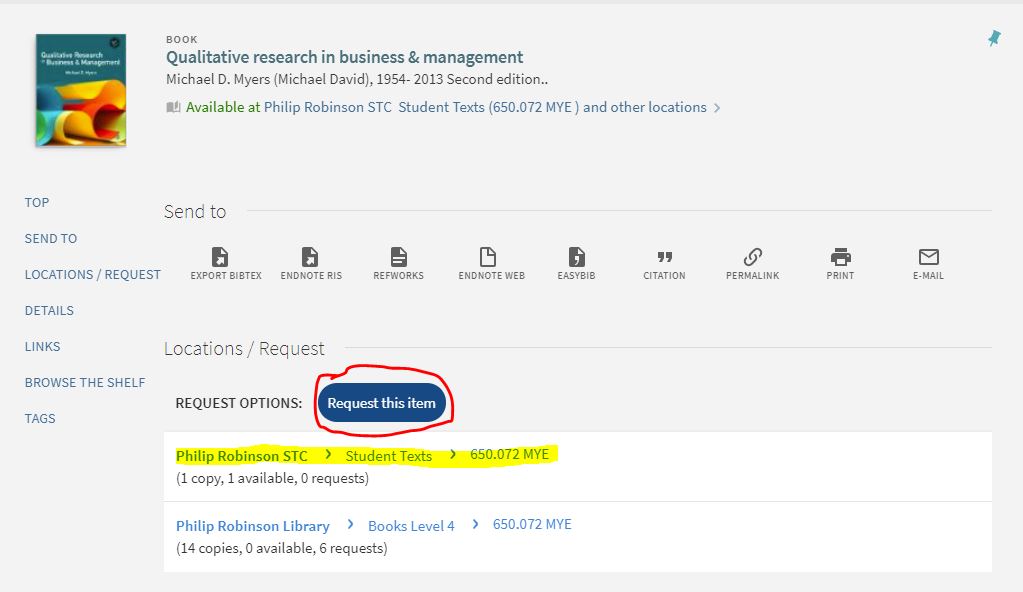Image resolution: width=1023 pixels, height=592 pixels.
Task: Send record to RefWorks
Action: tap(398, 258)
